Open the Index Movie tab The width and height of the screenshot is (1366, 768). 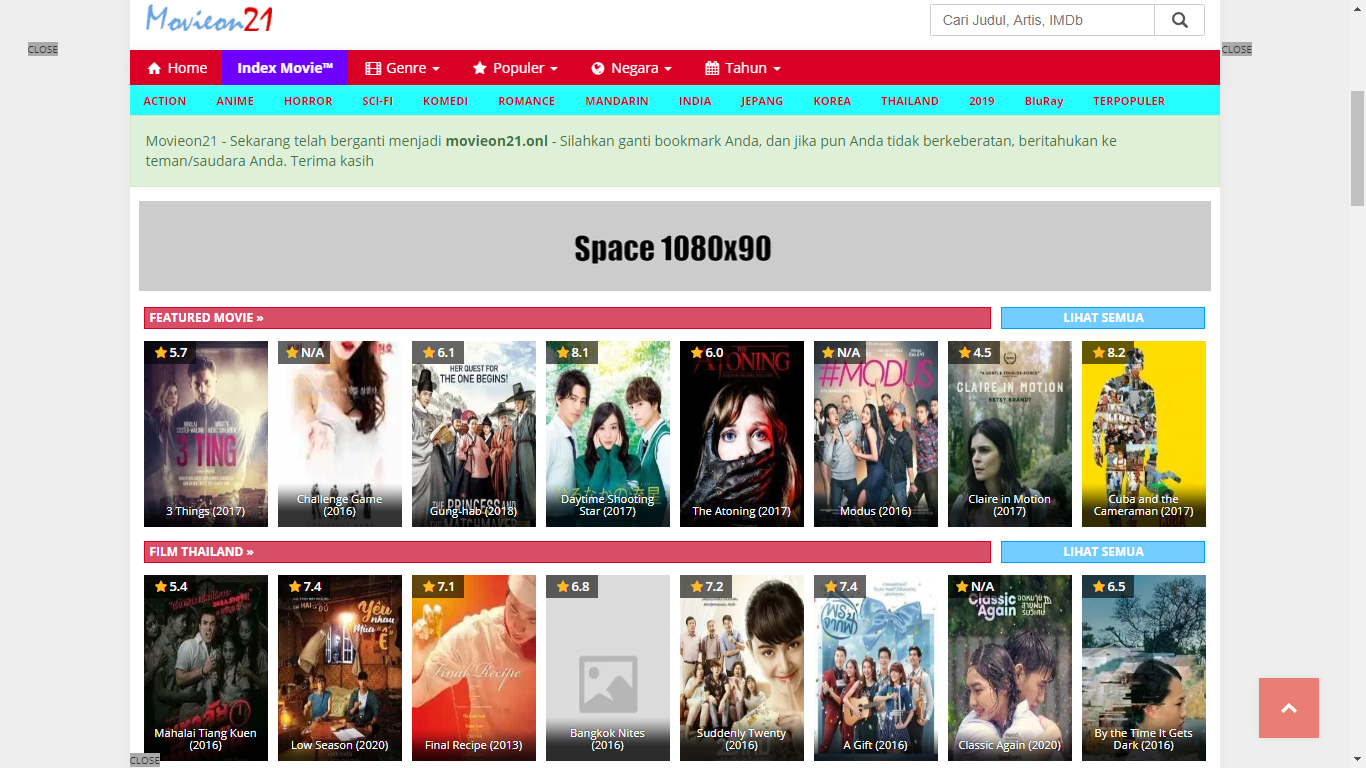pos(285,68)
